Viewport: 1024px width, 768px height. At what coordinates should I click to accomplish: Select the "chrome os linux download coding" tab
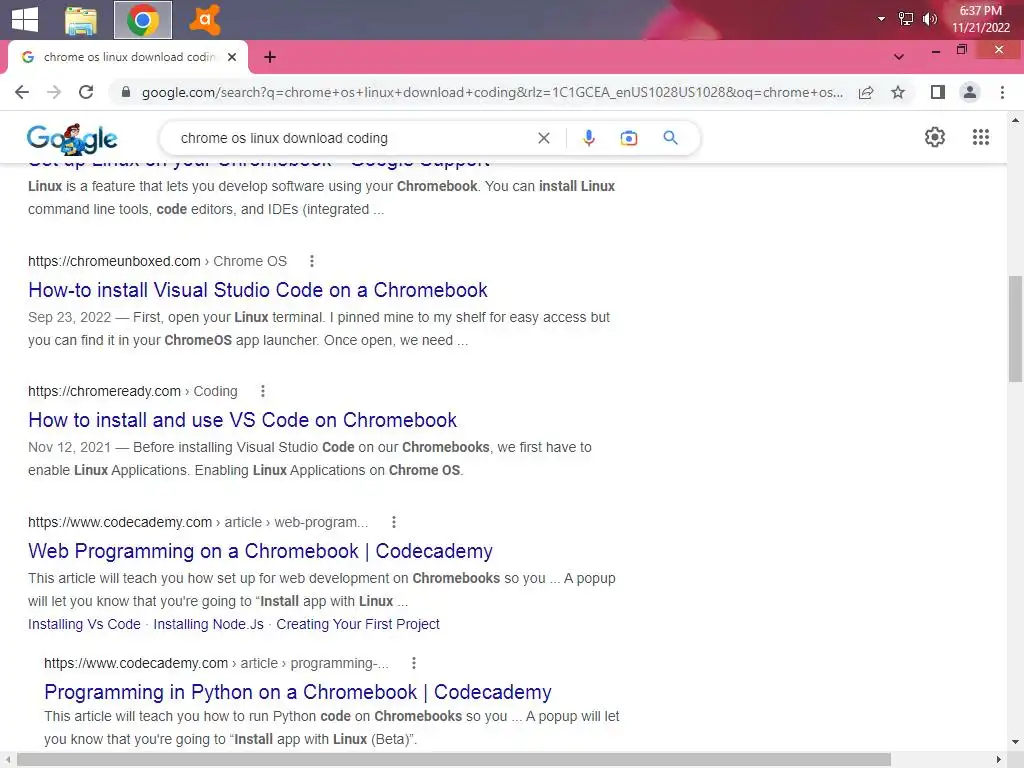(128, 57)
